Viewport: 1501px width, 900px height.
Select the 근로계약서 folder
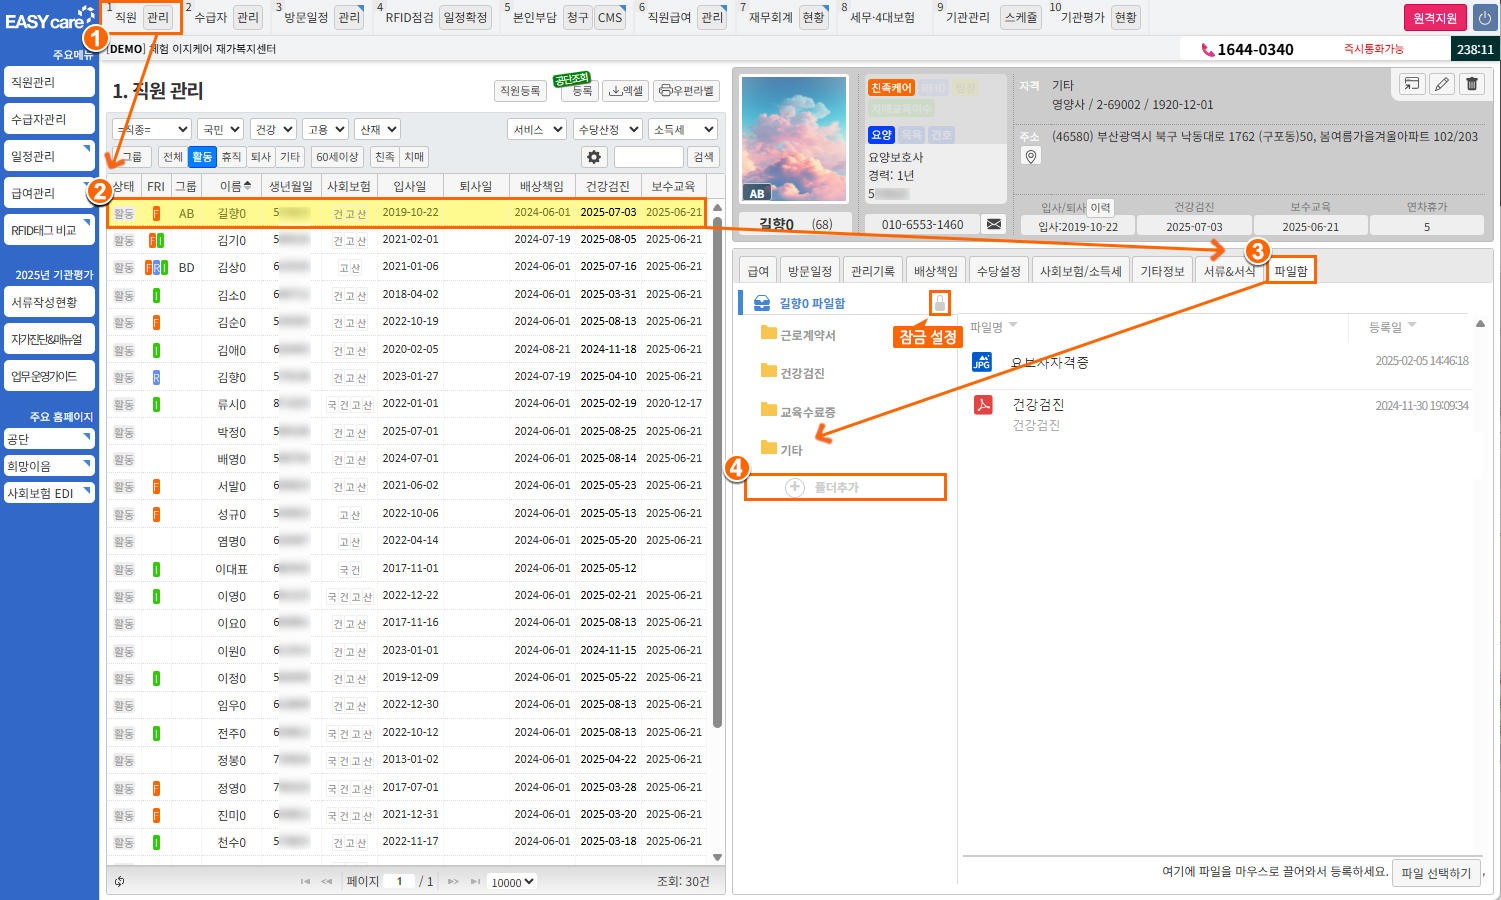tap(798, 335)
